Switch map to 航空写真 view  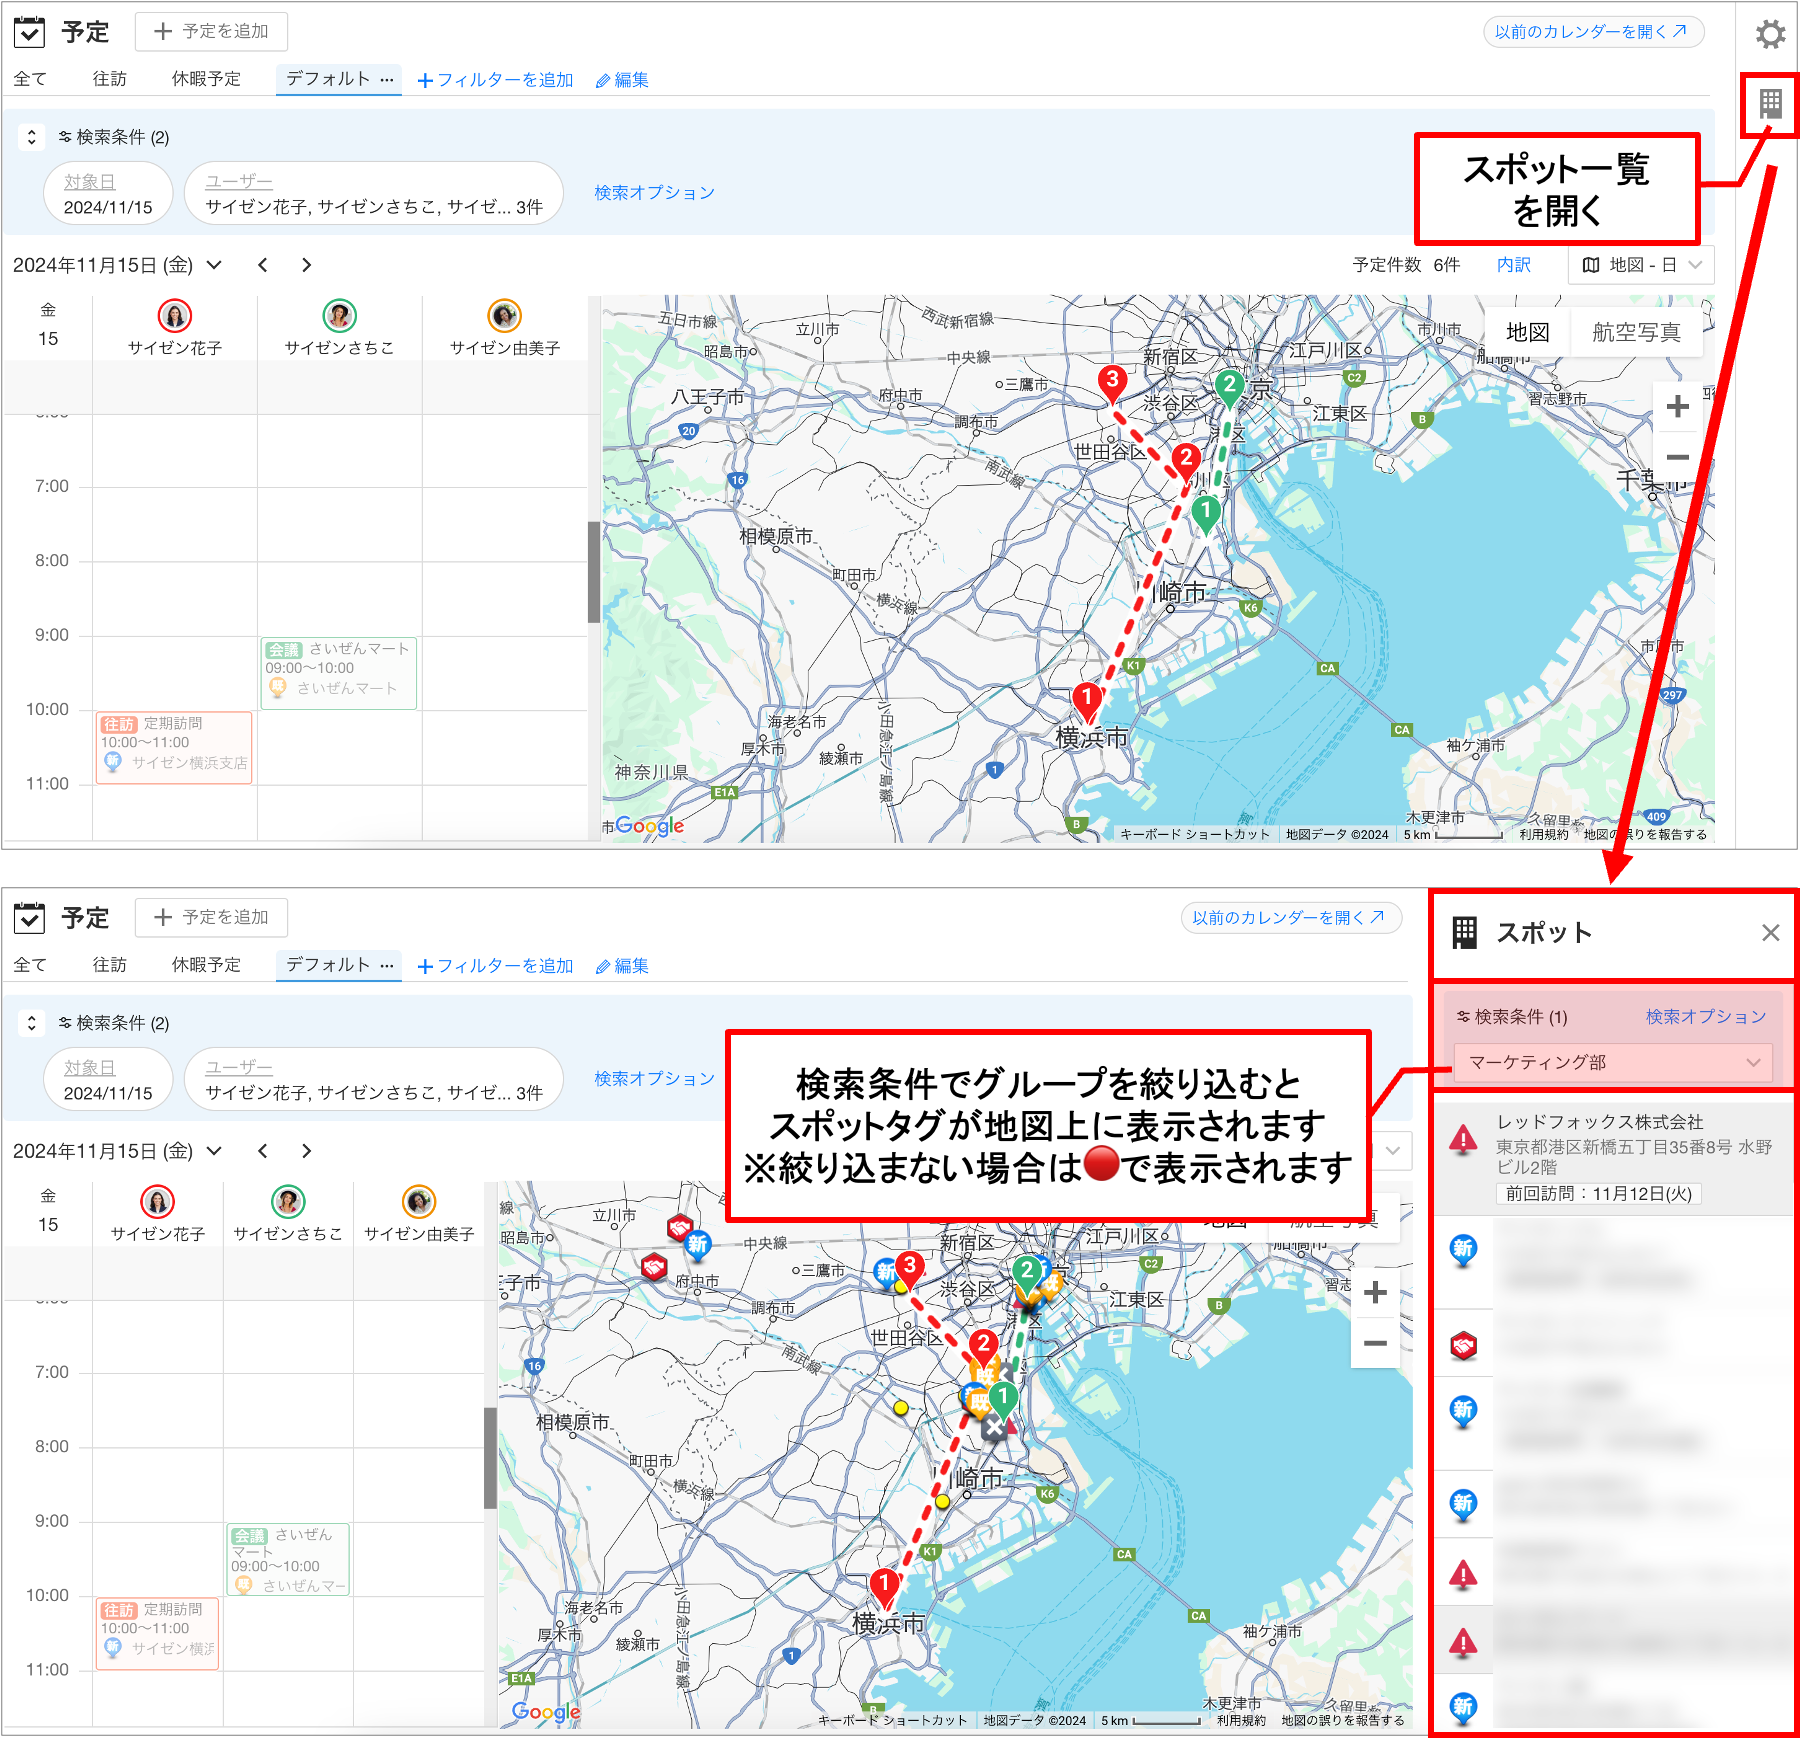(1636, 332)
